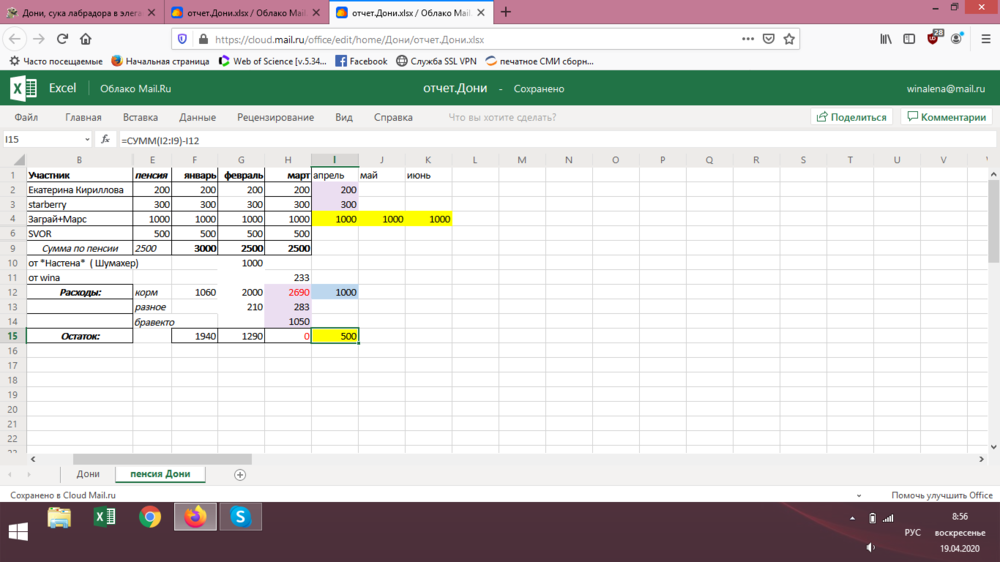This screenshot has width=1000, height=562.
Task: Open the Windows Start menu
Action: pos(18,531)
